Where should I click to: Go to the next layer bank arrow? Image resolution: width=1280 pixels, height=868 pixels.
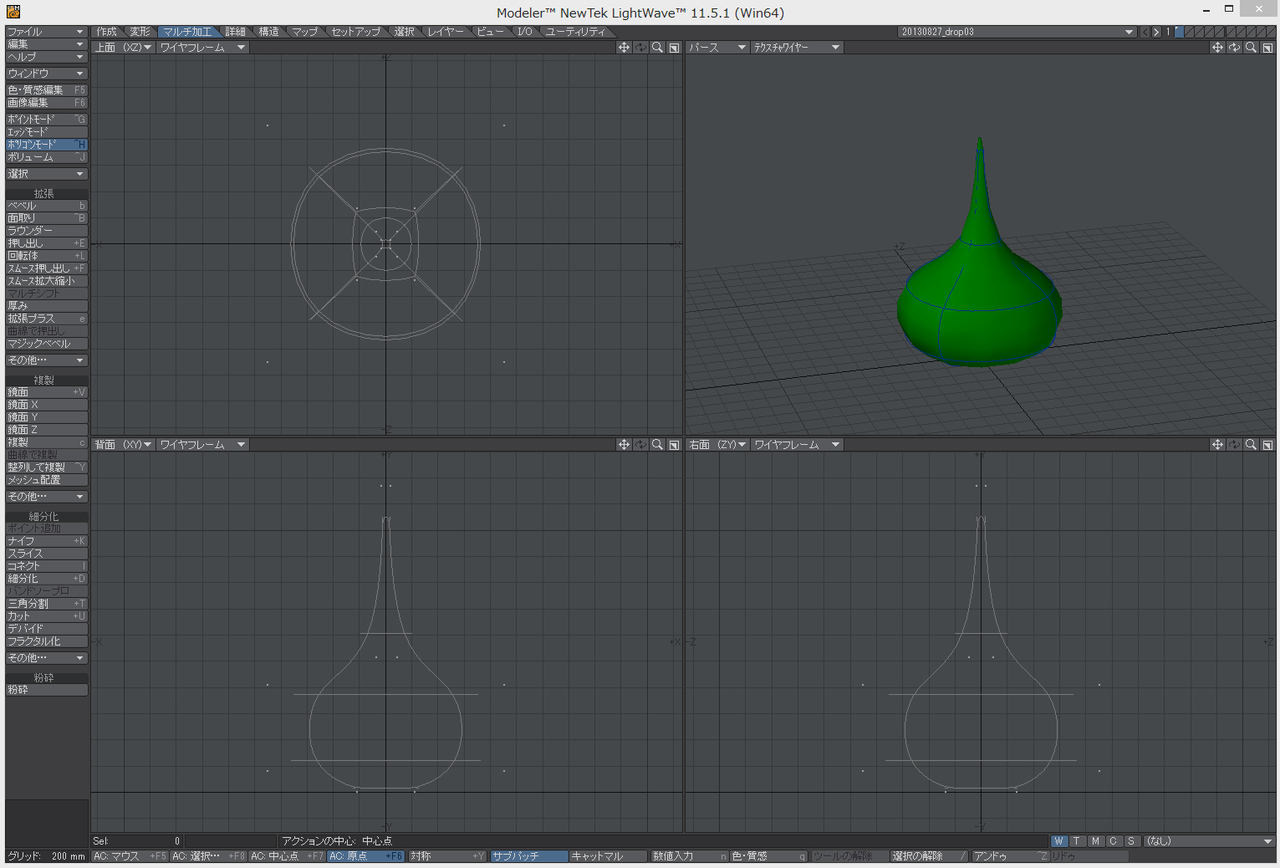click(x=1156, y=32)
